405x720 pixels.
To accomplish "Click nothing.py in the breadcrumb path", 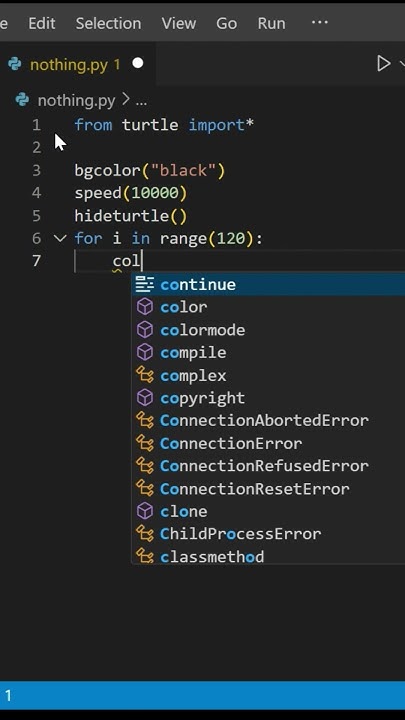I will pyautogui.click(x=76, y=101).
